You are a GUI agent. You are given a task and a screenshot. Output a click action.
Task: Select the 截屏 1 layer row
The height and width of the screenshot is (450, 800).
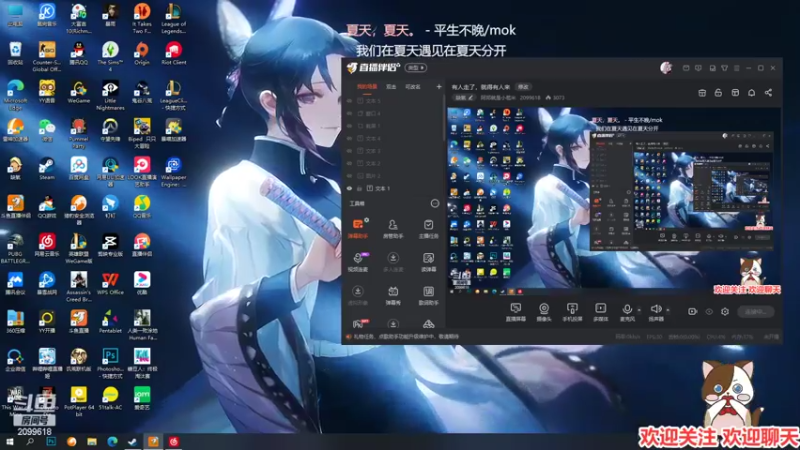pos(393,126)
